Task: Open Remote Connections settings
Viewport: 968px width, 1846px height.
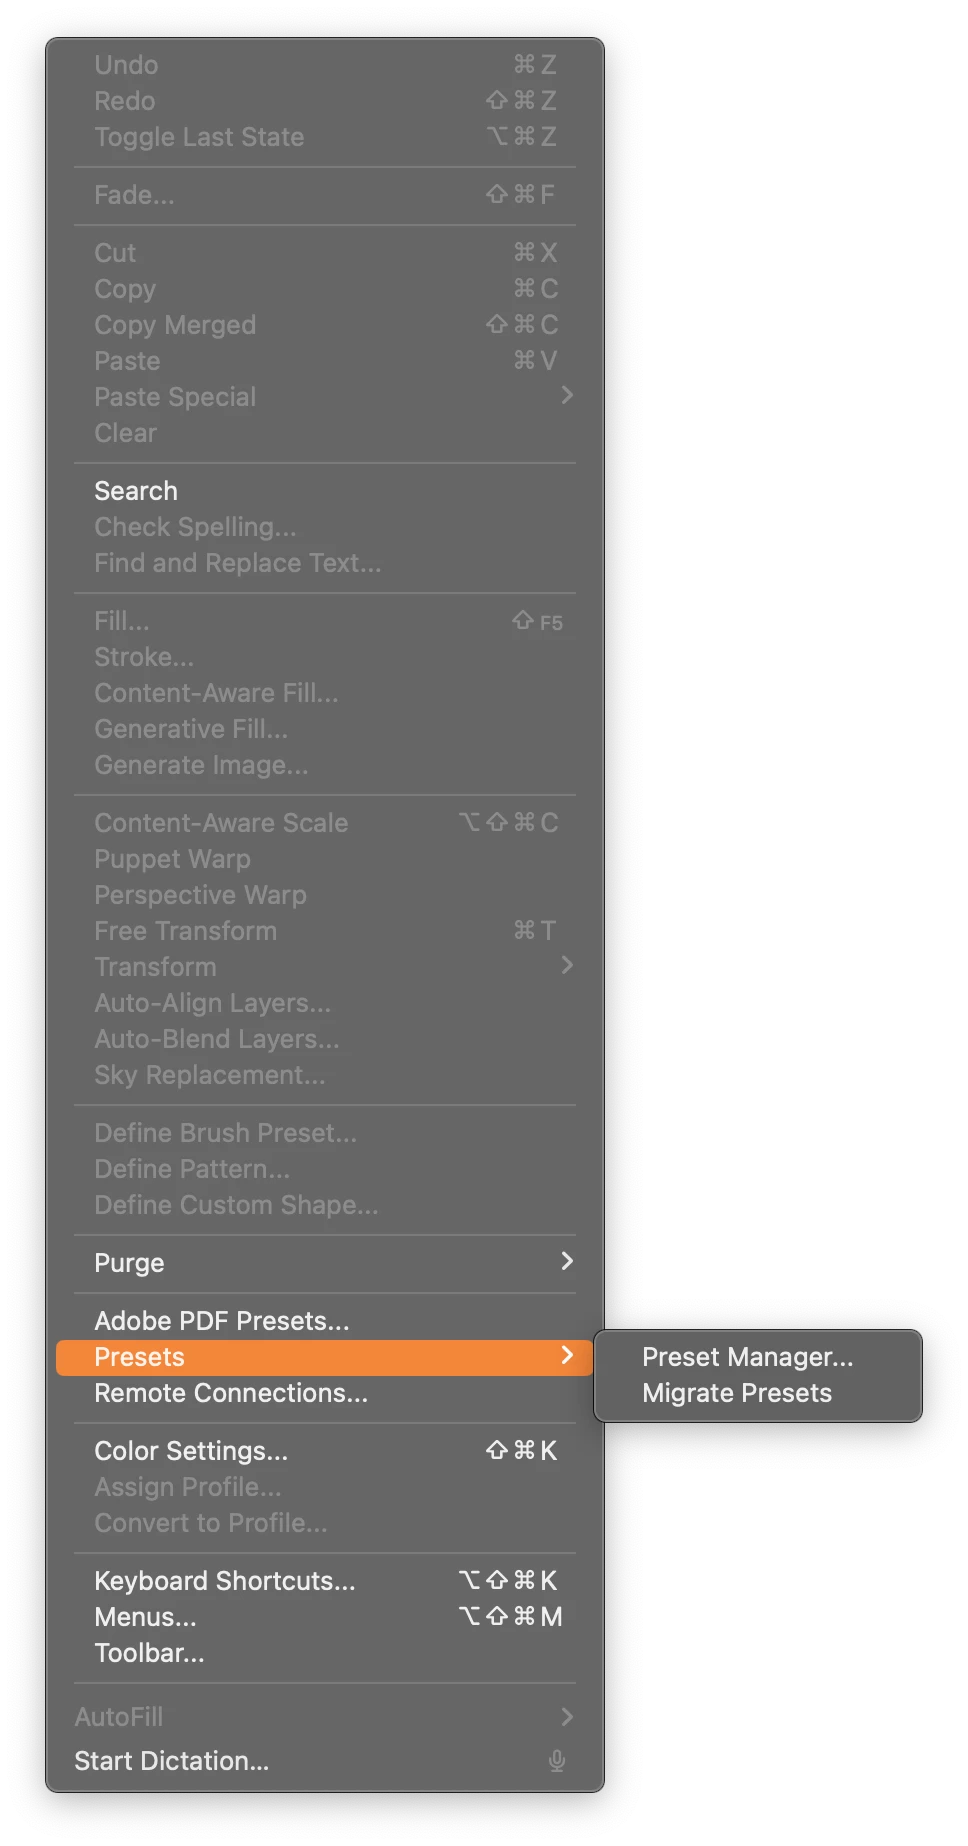Action: click(x=230, y=1393)
